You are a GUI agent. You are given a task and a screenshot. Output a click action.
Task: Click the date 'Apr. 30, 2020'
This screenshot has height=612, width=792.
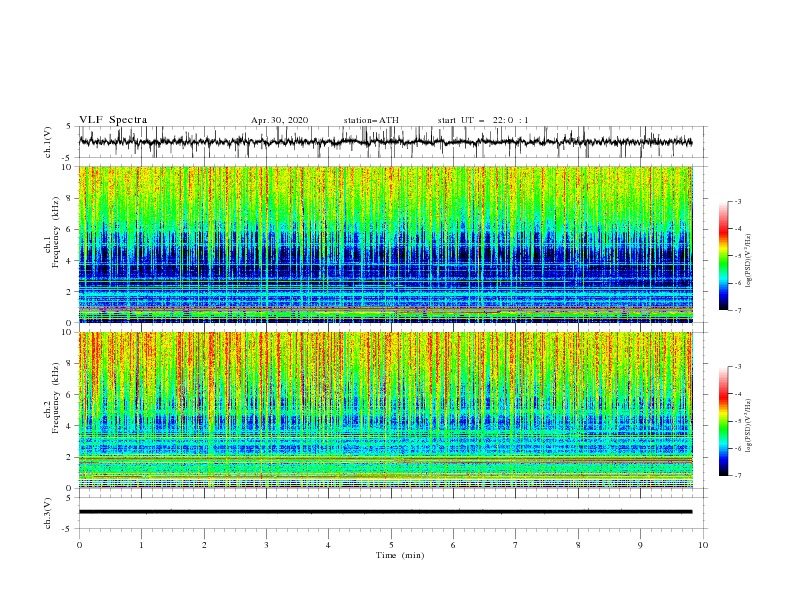pyautogui.click(x=279, y=120)
